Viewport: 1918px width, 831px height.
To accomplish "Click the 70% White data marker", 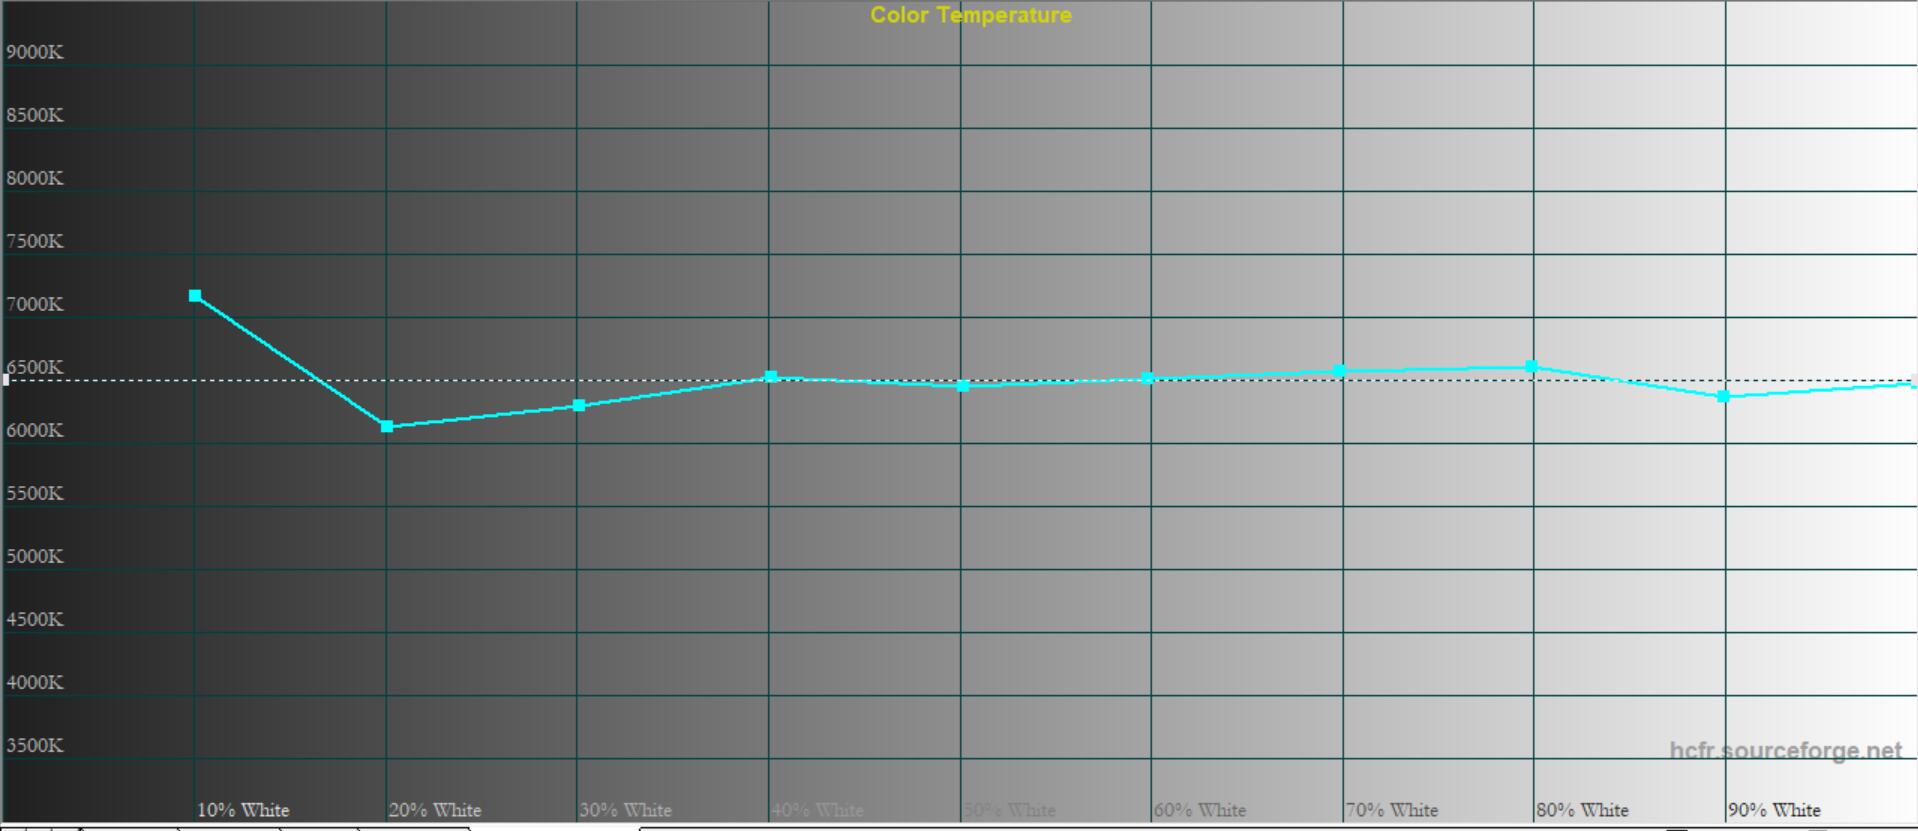I will click(x=1340, y=371).
